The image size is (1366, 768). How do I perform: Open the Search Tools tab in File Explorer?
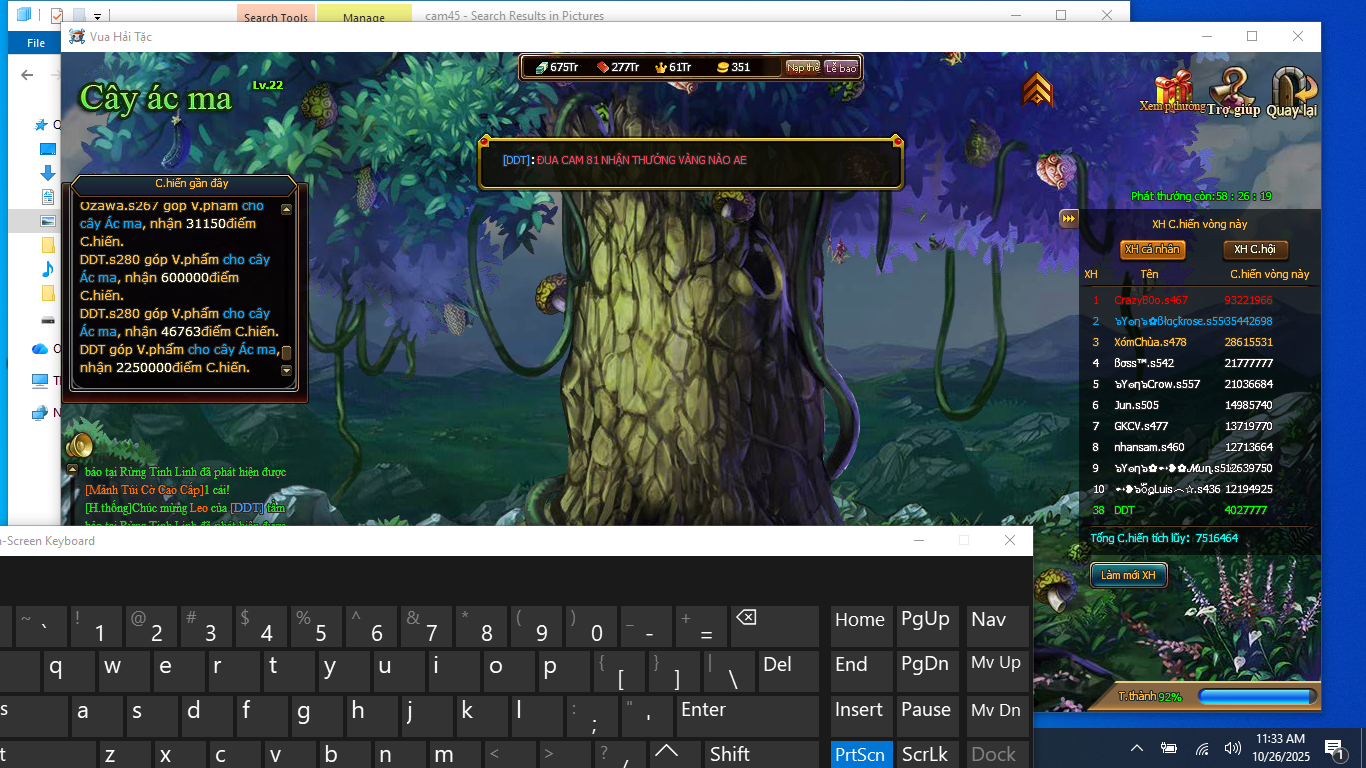point(276,16)
